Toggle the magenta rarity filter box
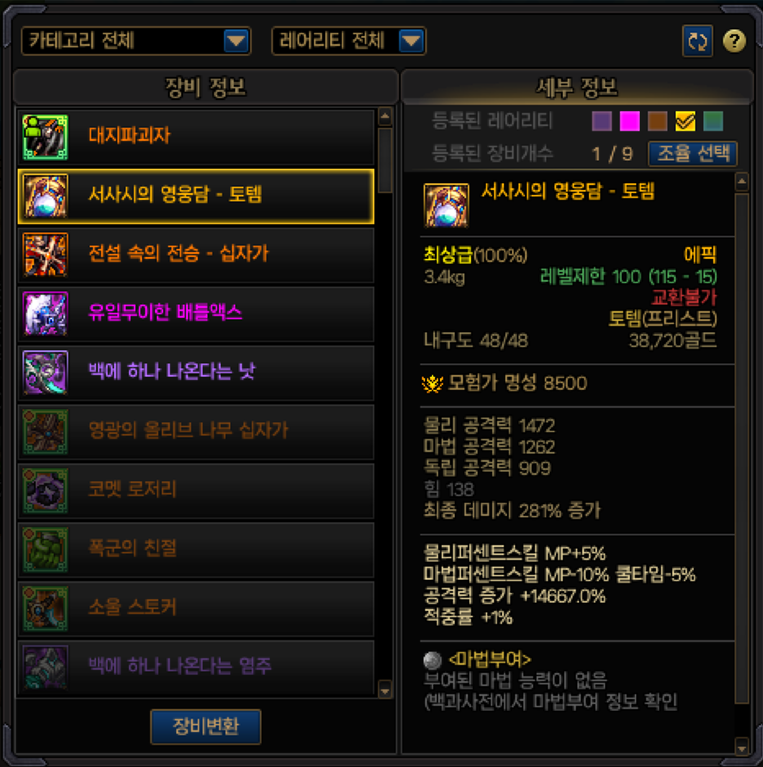763x767 pixels. coord(629,121)
